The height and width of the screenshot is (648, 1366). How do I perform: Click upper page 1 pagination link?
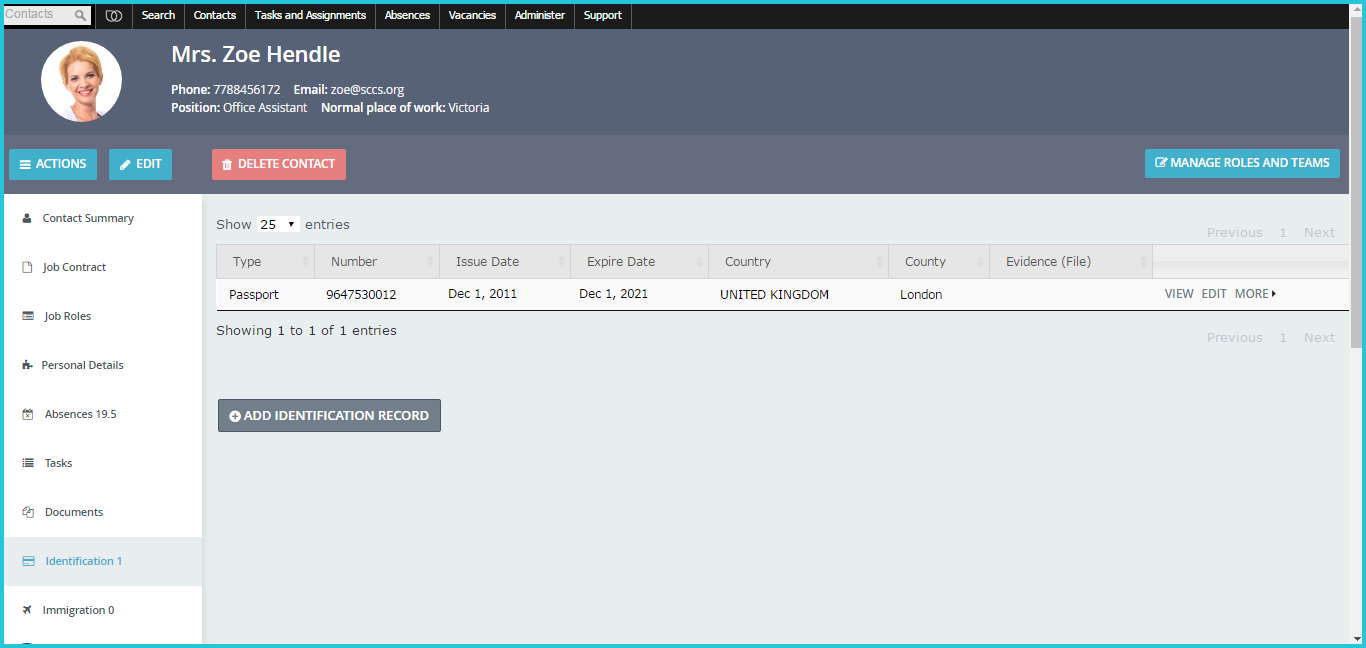click(x=1283, y=233)
